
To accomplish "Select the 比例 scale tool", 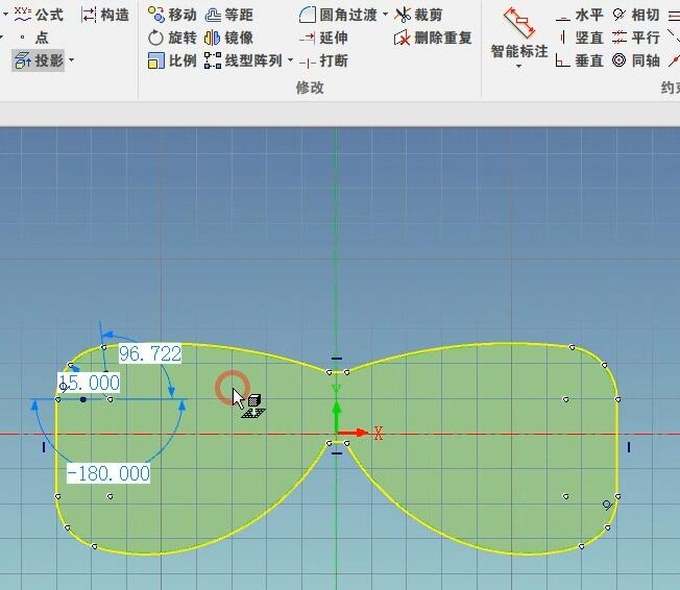I will [x=172, y=60].
